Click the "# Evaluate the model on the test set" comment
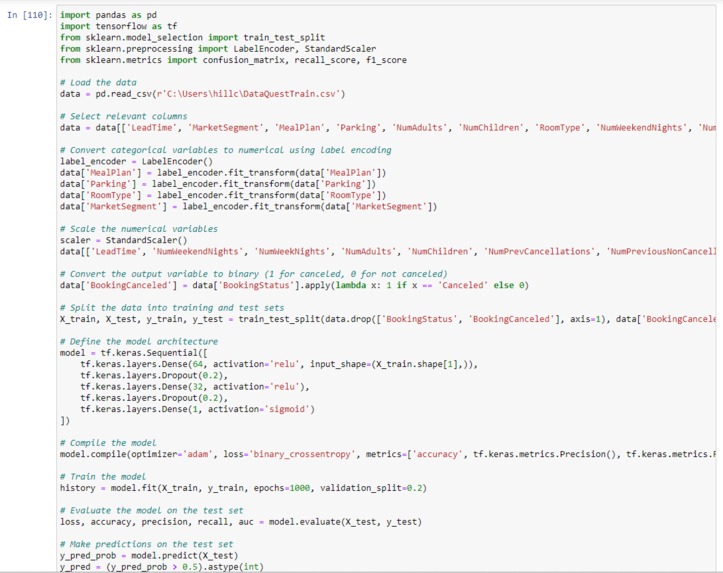 (152, 510)
